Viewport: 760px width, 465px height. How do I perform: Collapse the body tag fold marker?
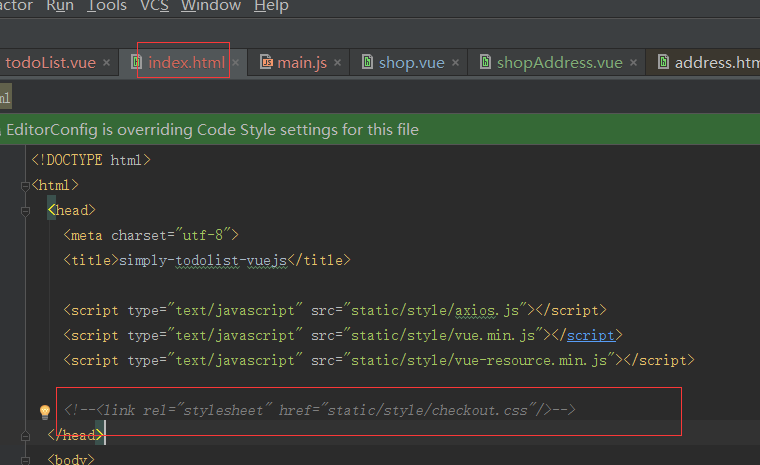tap(25, 460)
